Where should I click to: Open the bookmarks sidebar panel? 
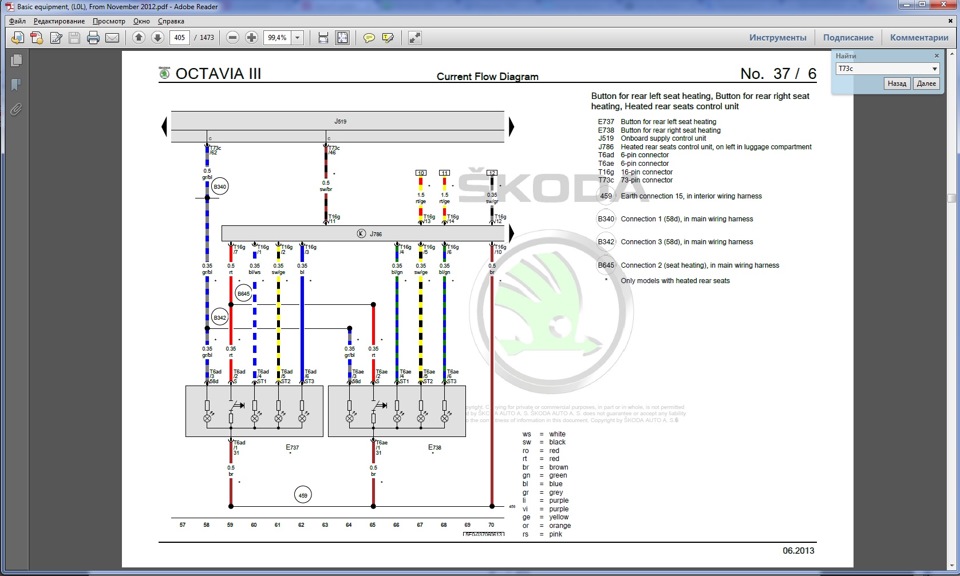coord(16,84)
